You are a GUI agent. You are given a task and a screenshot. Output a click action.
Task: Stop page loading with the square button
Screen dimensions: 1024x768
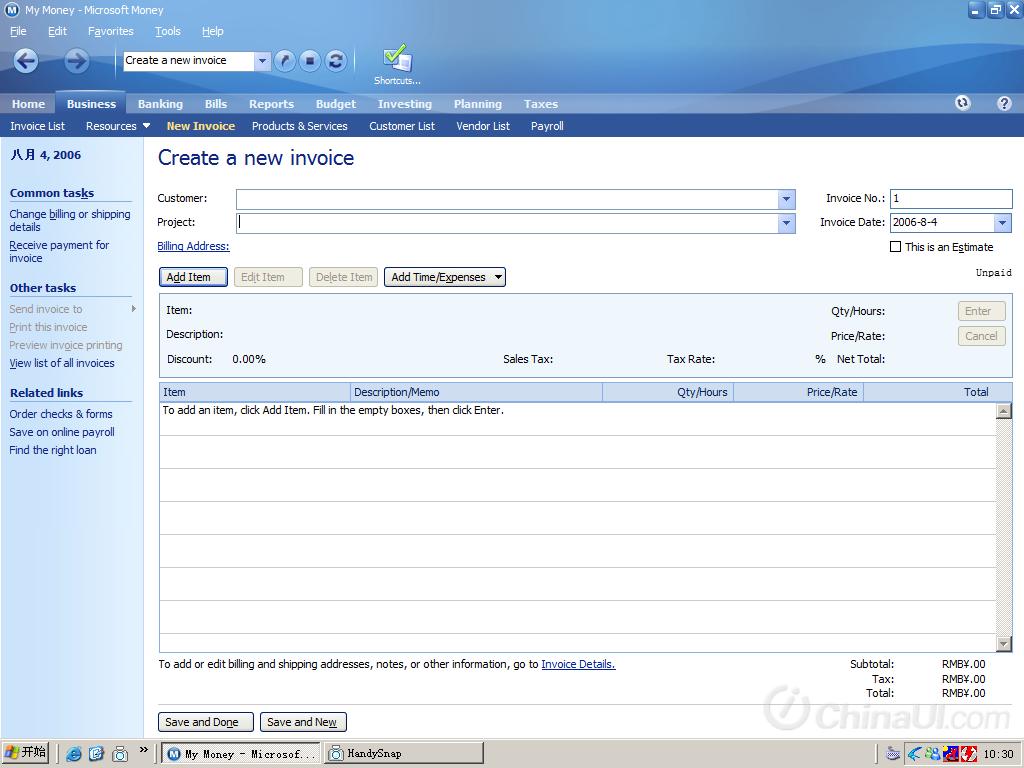[310, 61]
